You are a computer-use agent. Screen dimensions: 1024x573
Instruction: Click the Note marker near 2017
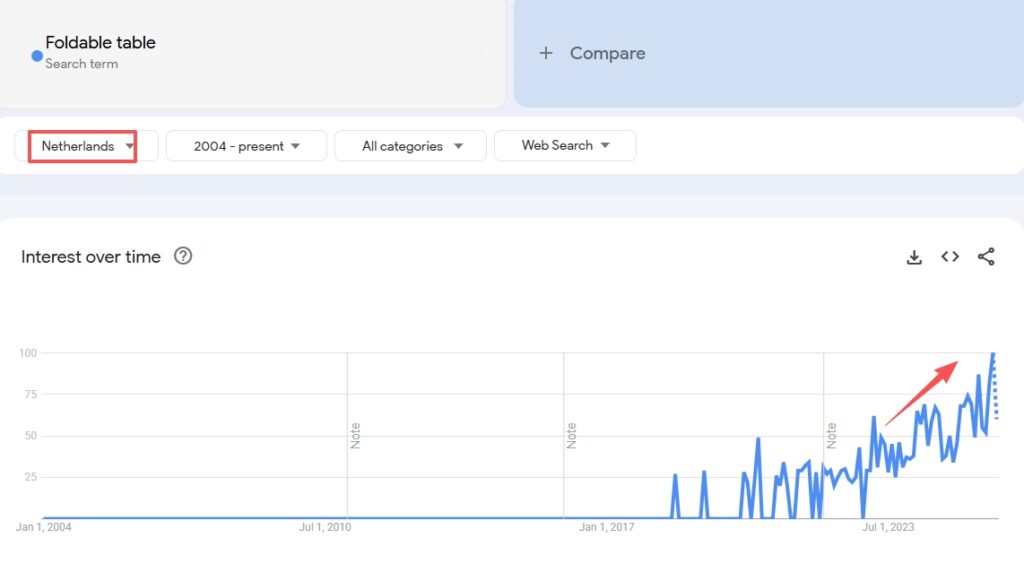coord(571,435)
